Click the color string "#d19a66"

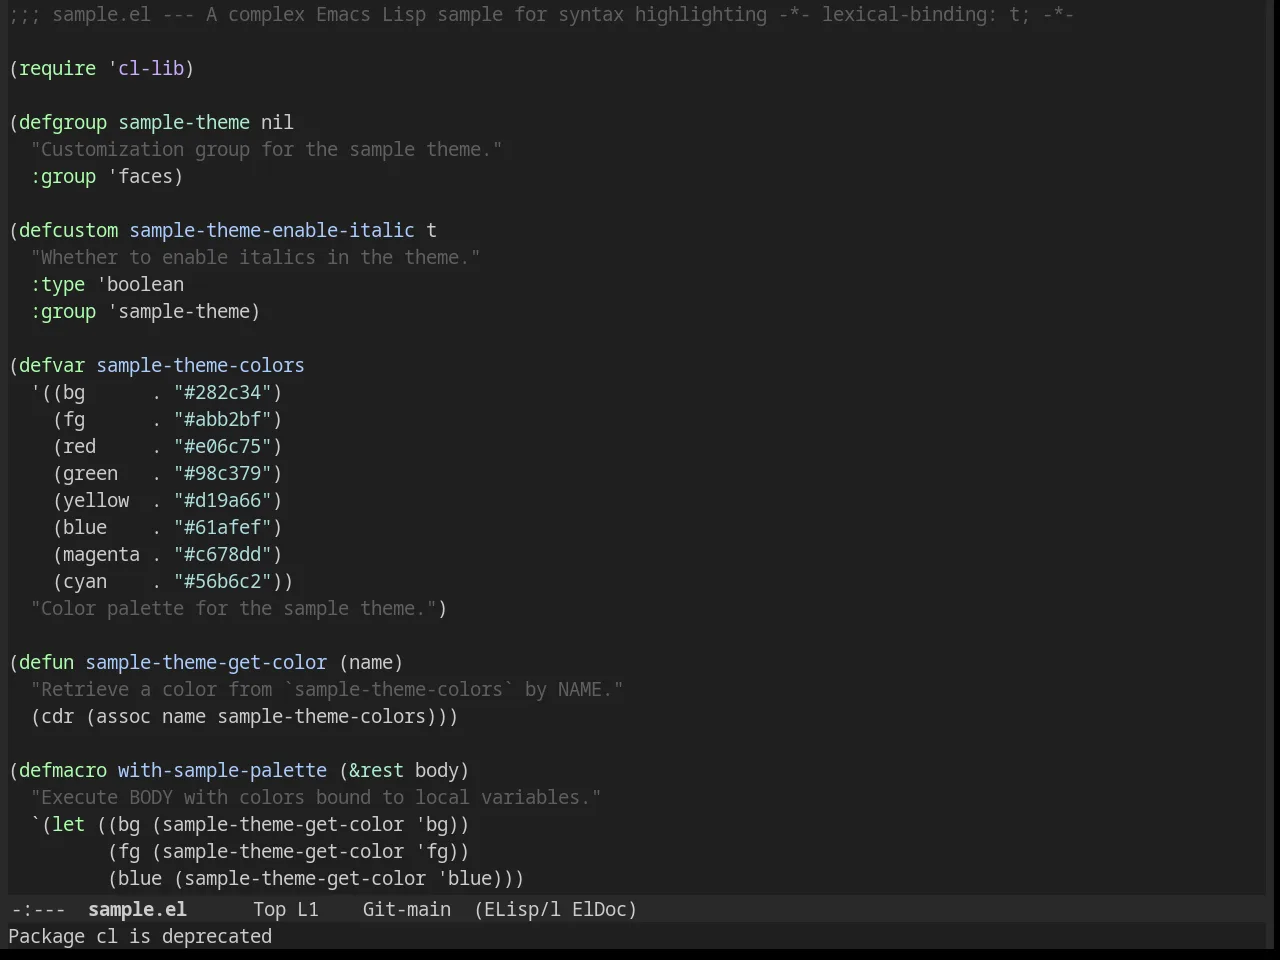tap(223, 500)
